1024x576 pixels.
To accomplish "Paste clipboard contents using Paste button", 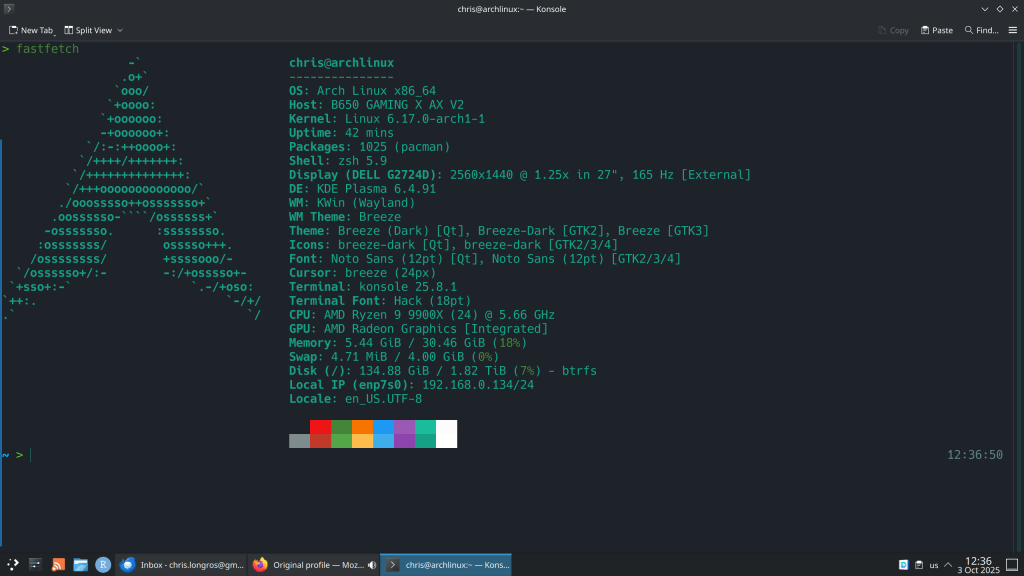I will click(x=936, y=30).
